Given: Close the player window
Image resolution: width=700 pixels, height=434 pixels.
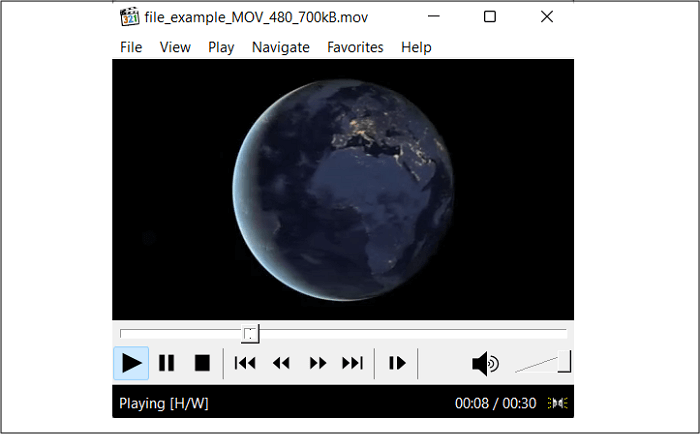Looking at the screenshot, I should pos(547,17).
